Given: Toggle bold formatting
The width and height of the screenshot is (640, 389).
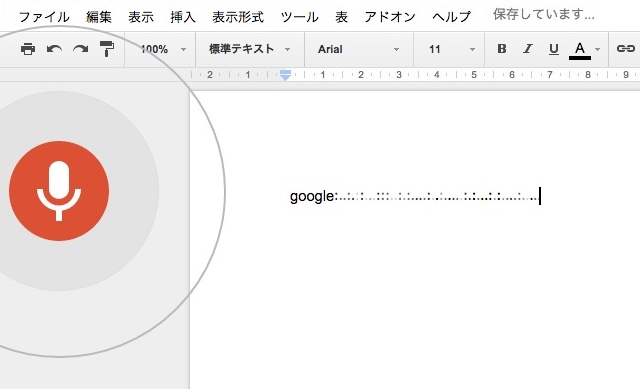Looking at the screenshot, I should [502, 49].
